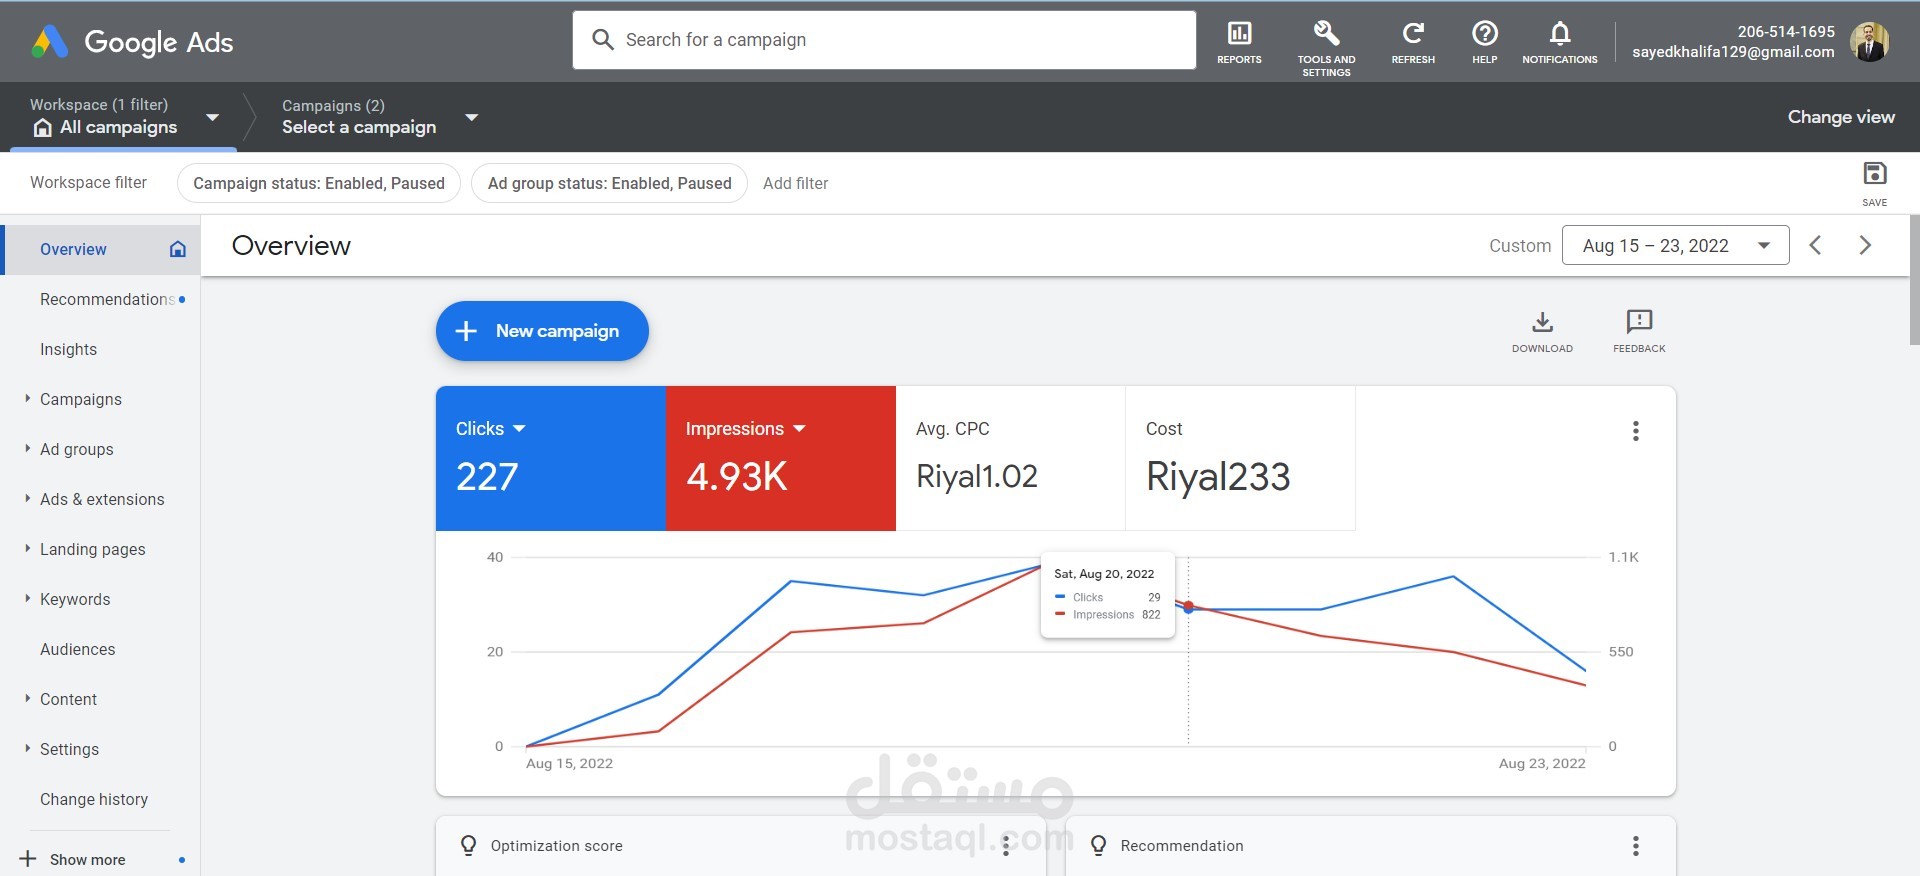Click Add filter

click(x=795, y=183)
